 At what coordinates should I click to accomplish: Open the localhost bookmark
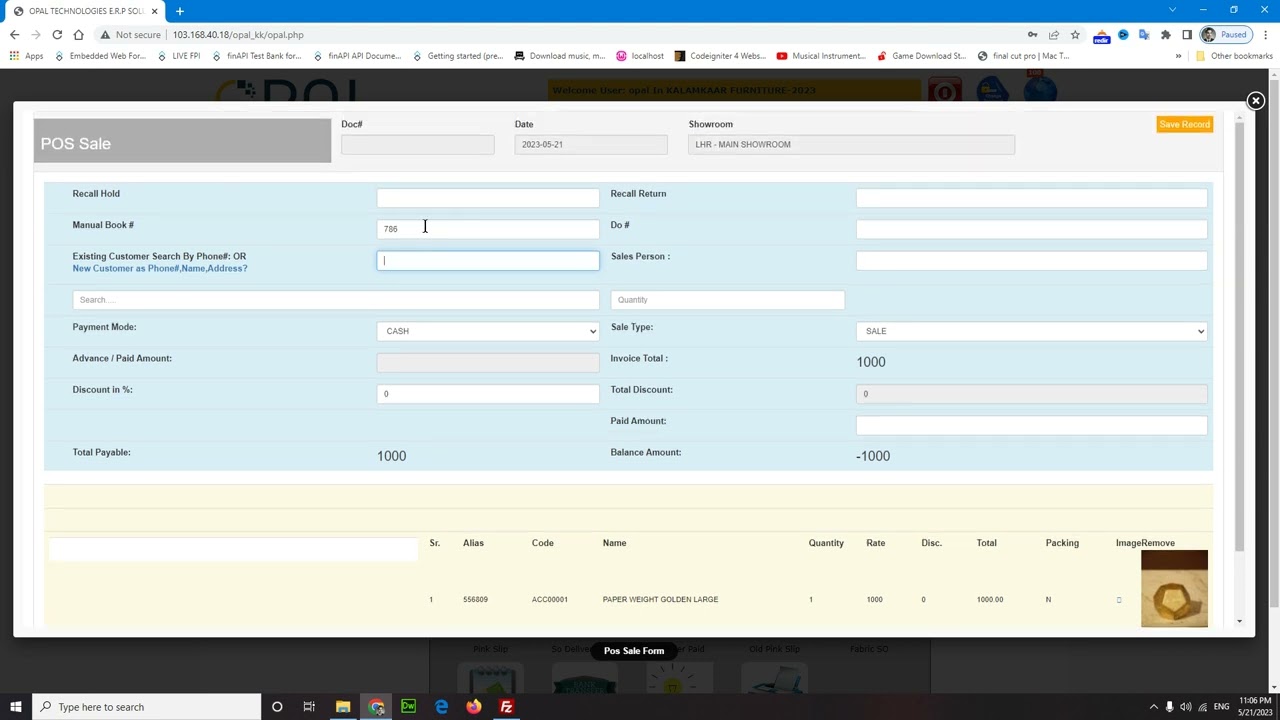[x=639, y=56]
